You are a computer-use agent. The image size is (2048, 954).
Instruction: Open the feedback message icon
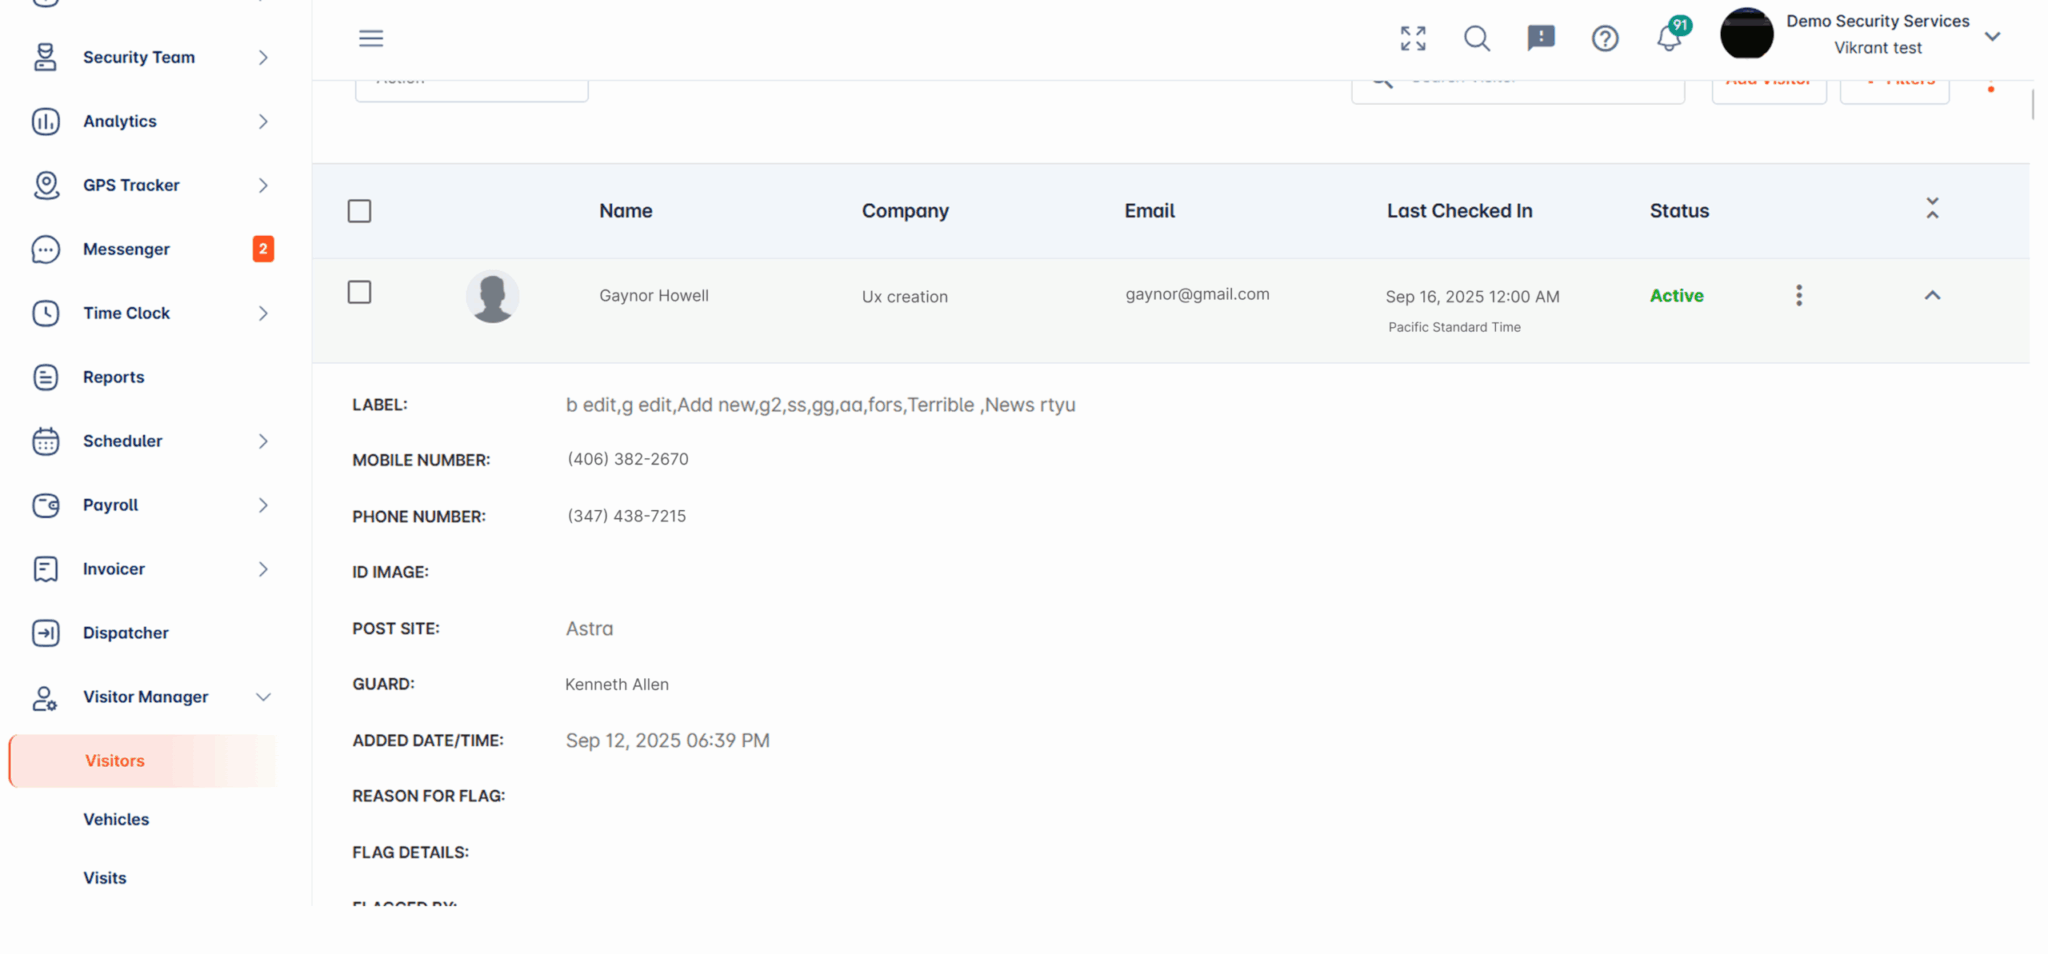(x=1540, y=38)
